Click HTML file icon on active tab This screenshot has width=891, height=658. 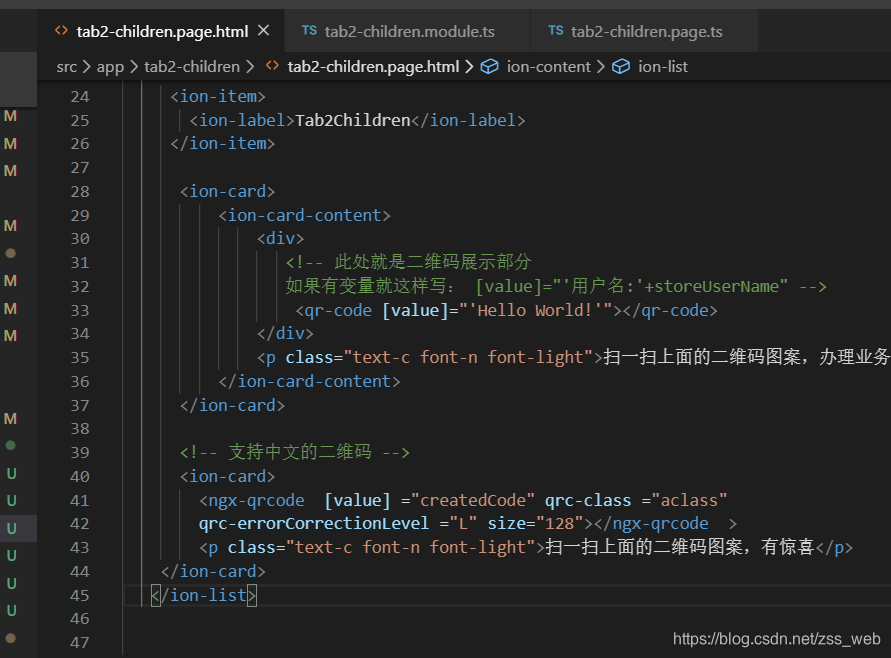pos(61,31)
